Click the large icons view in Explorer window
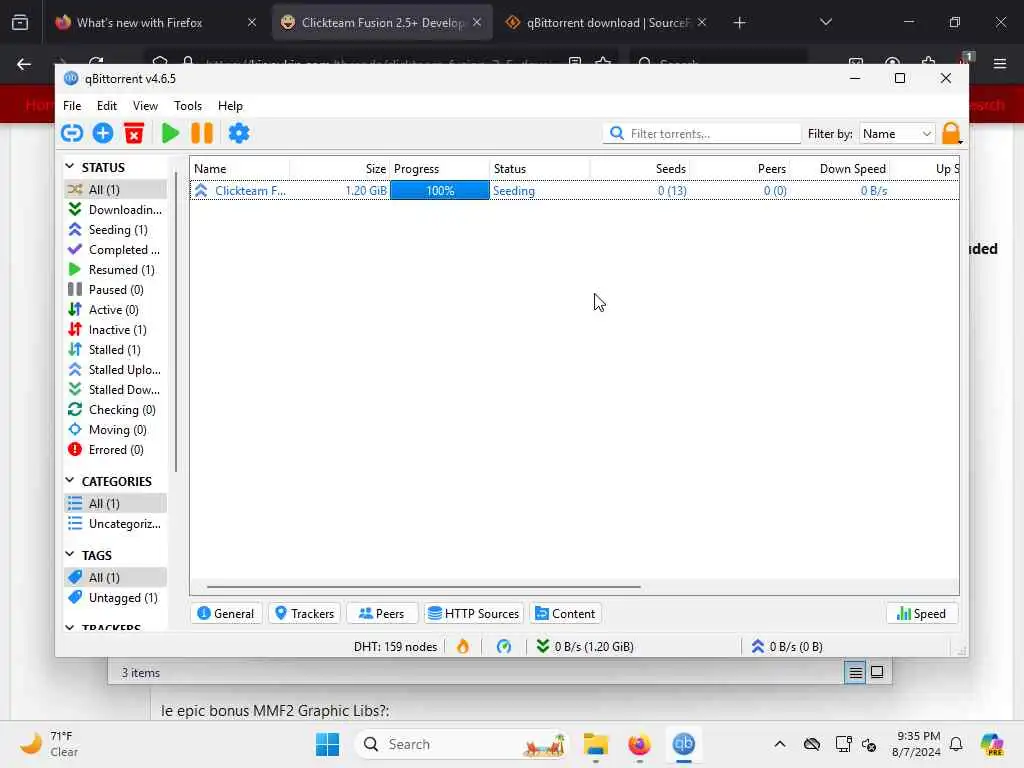Screen dimensions: 1024x768 tap(877, 673)
